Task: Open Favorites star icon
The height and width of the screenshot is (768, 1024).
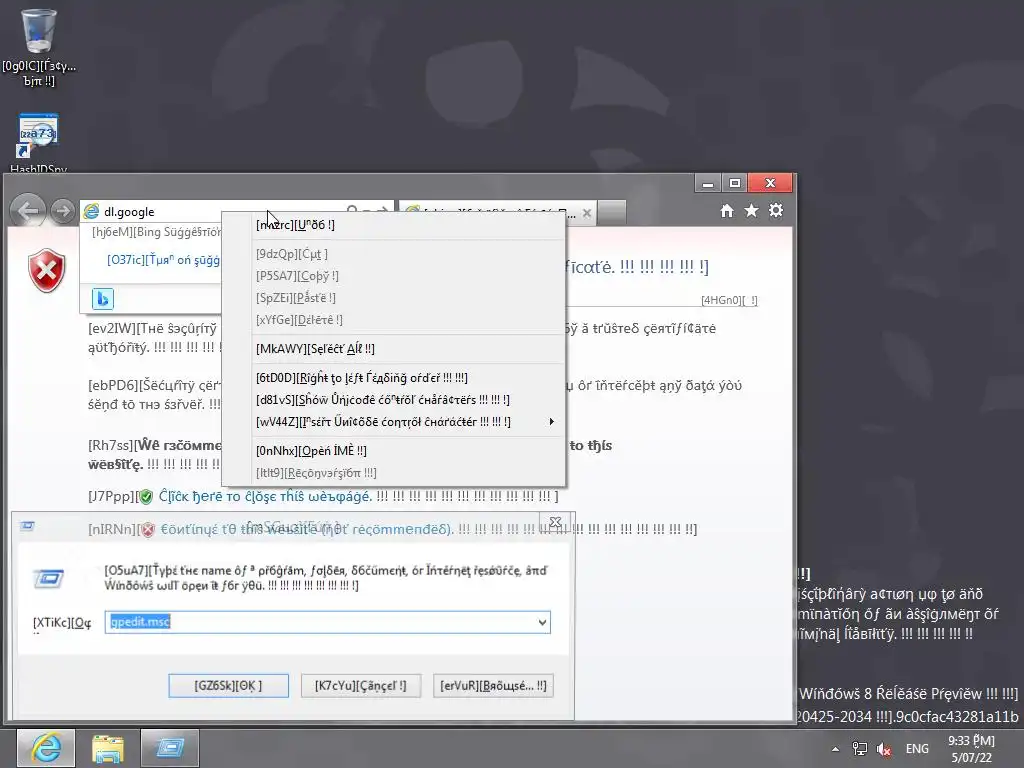Action: click(x=752, y=211)
